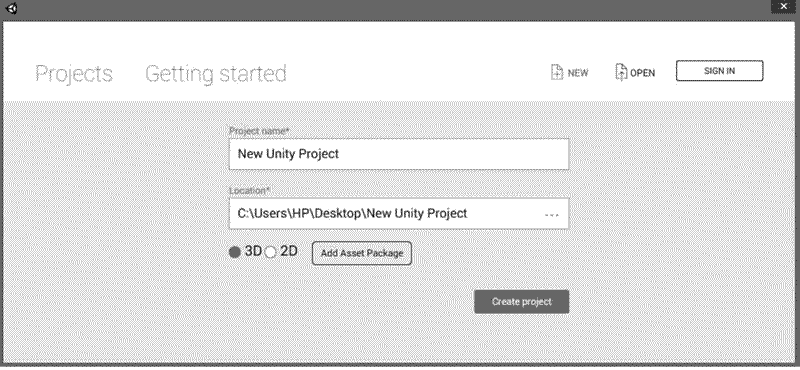The width and height of the screenshot is (800, 370).
Task: Click the NEW project document icon
Action: (557, 72)
